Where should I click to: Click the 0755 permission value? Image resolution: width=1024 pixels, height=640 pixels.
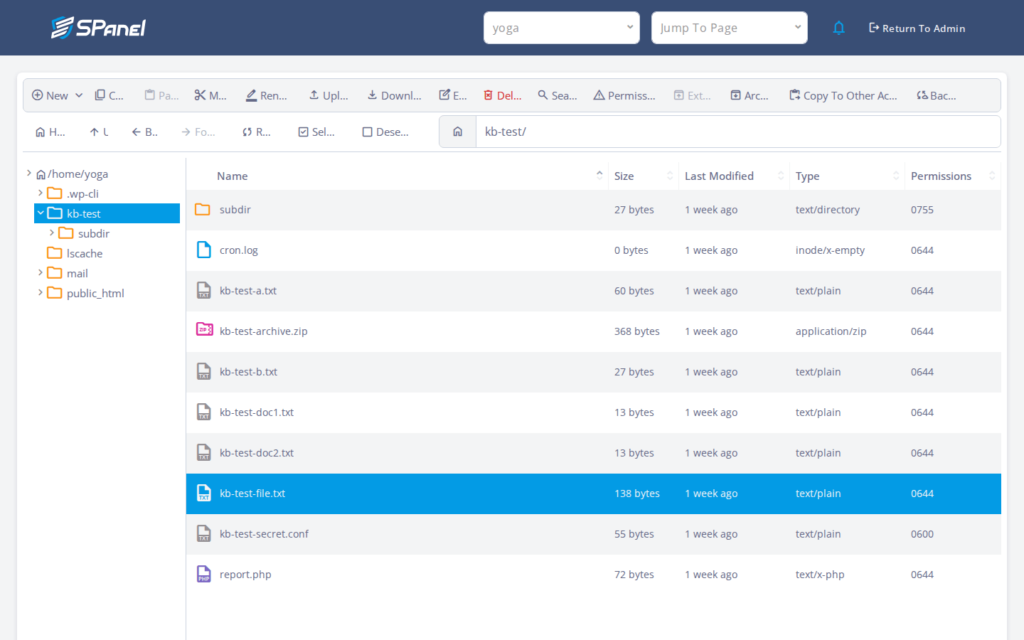tap(922, 210)
